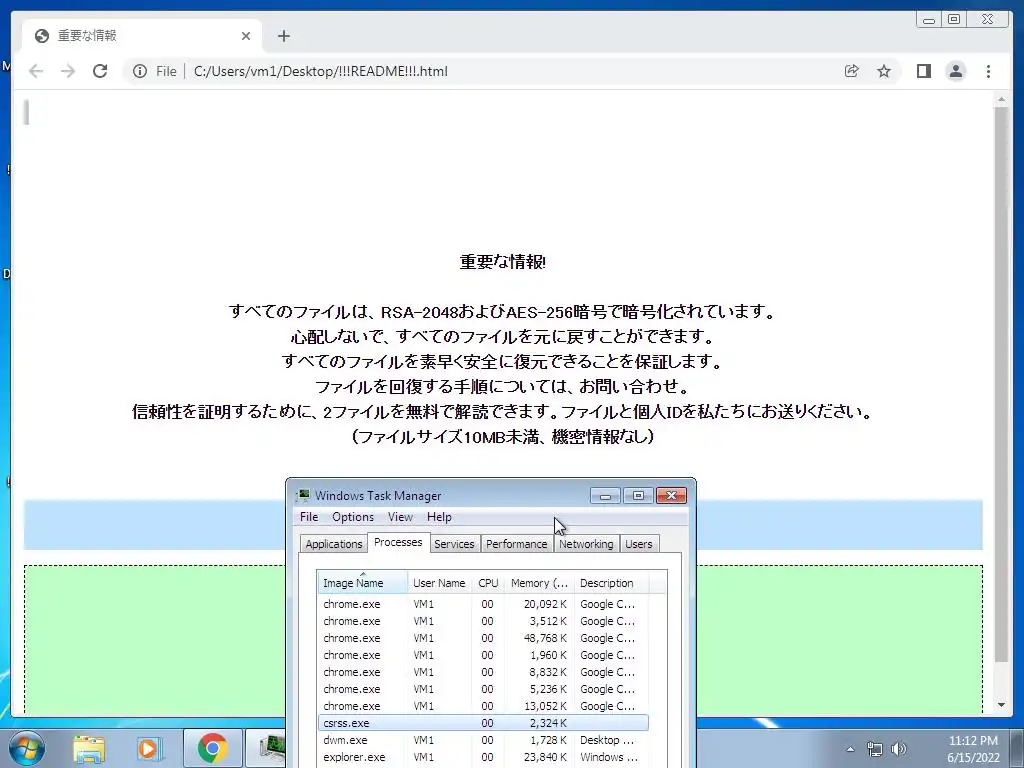The height and width of the screenshot is (768, 1024).
Task: Switch to Applications tab
Action: [x=333, y=544]
